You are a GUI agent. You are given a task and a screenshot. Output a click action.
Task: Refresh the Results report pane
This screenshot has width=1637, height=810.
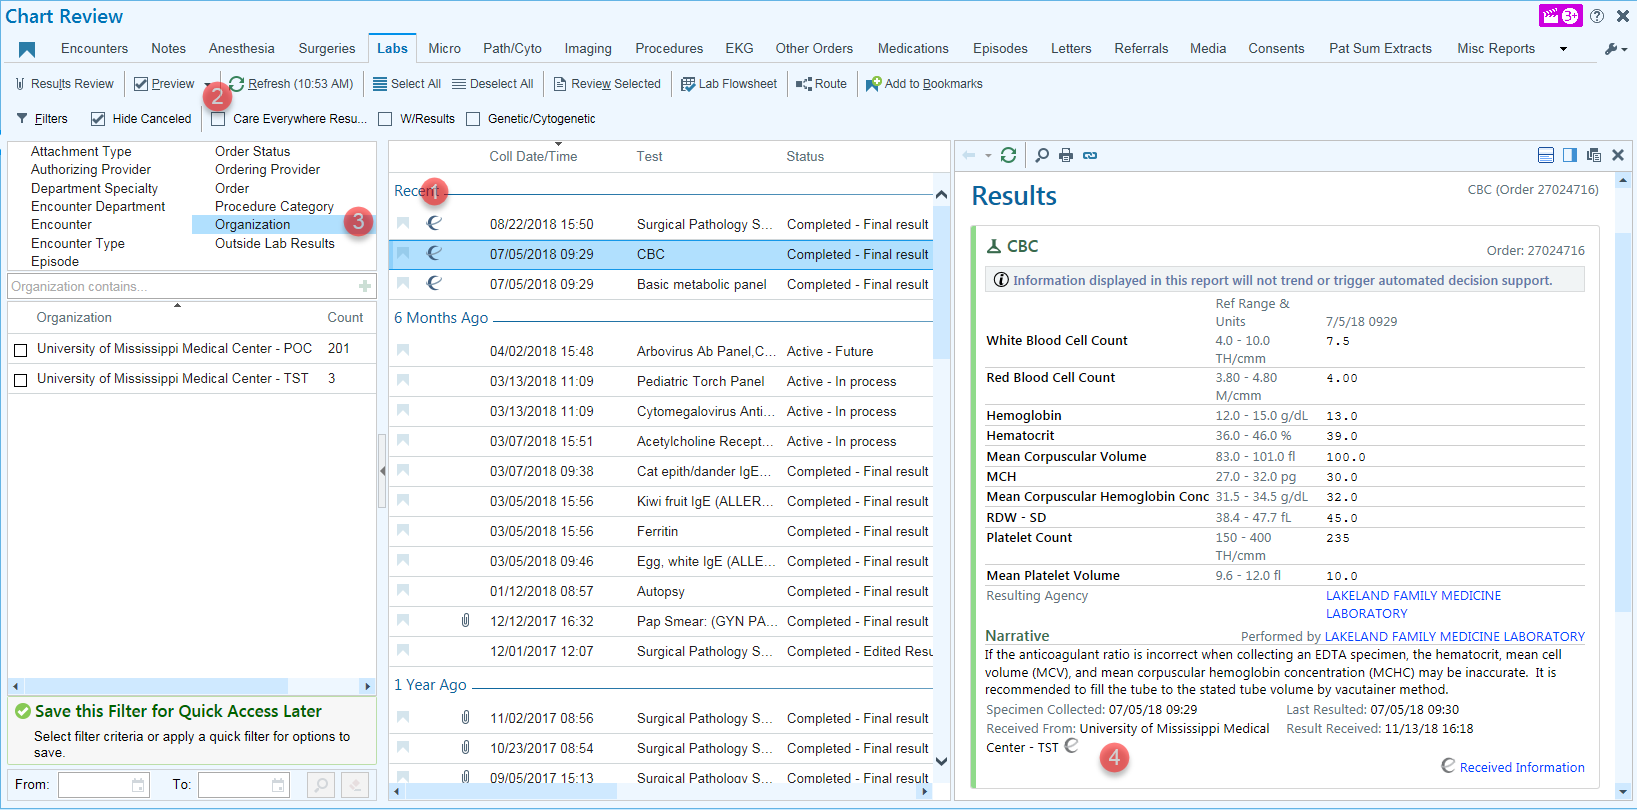point(1008,155)
